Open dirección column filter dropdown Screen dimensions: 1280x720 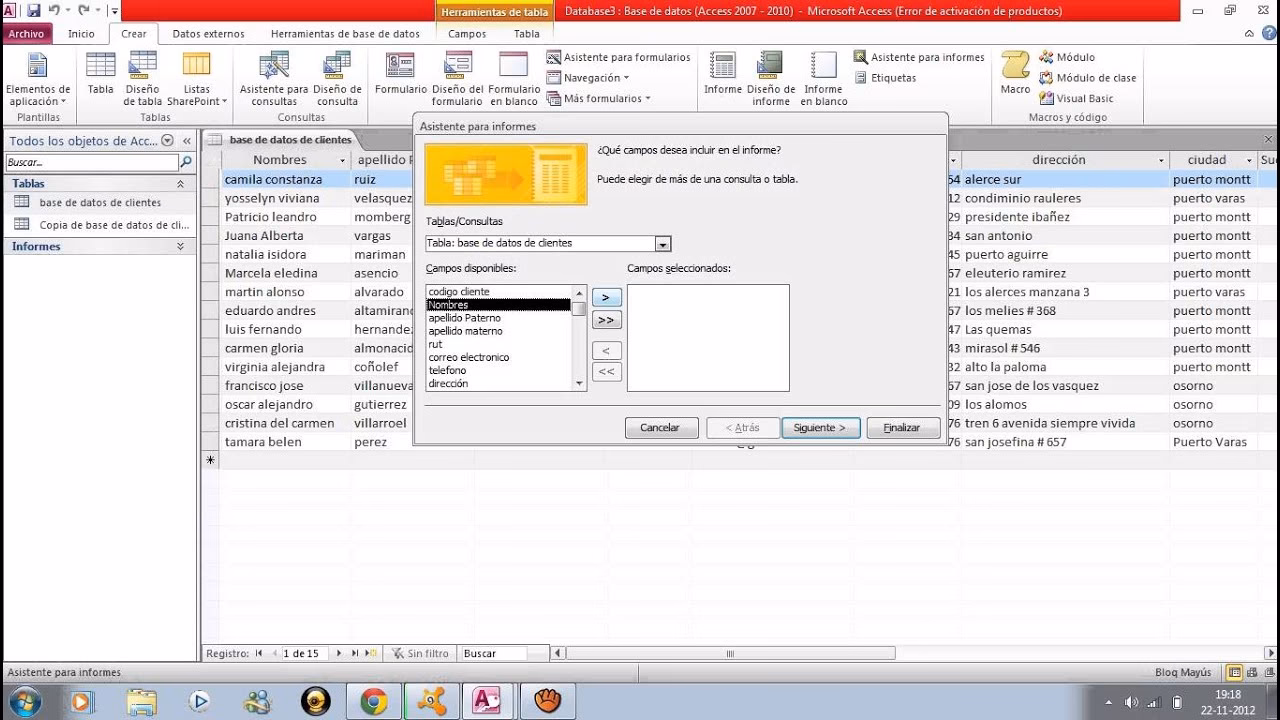(x=1161, y=160)
